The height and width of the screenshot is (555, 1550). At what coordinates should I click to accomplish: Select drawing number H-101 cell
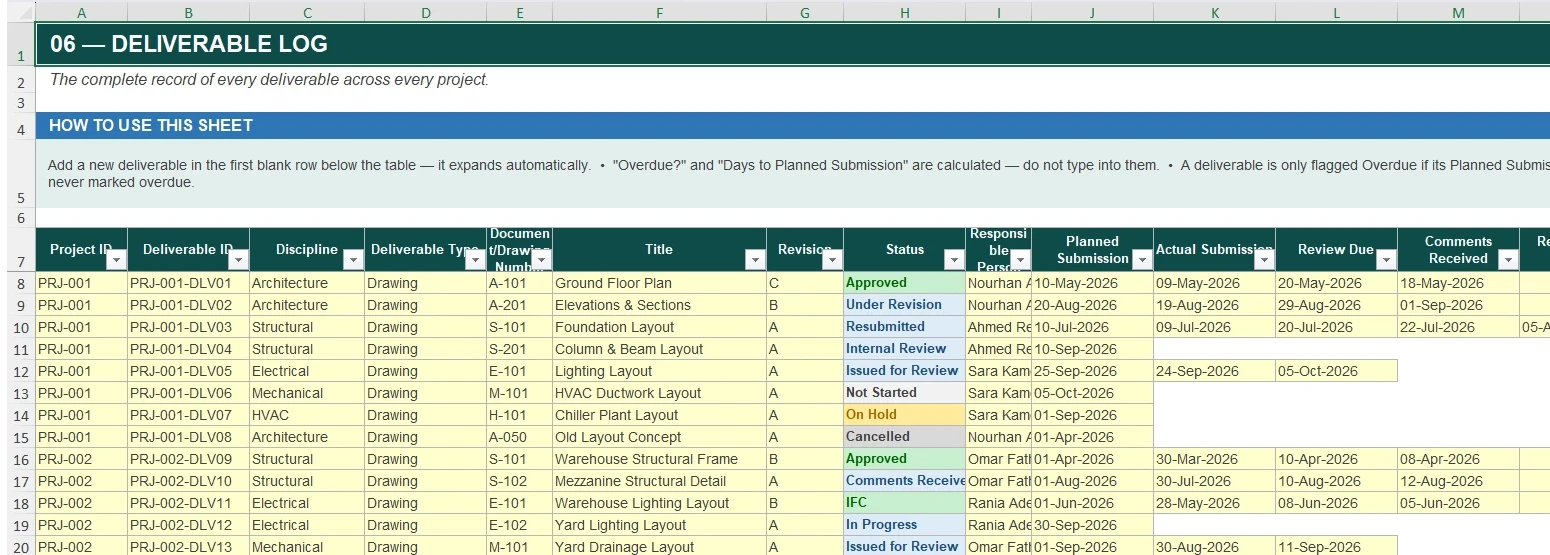click(519, 415)
